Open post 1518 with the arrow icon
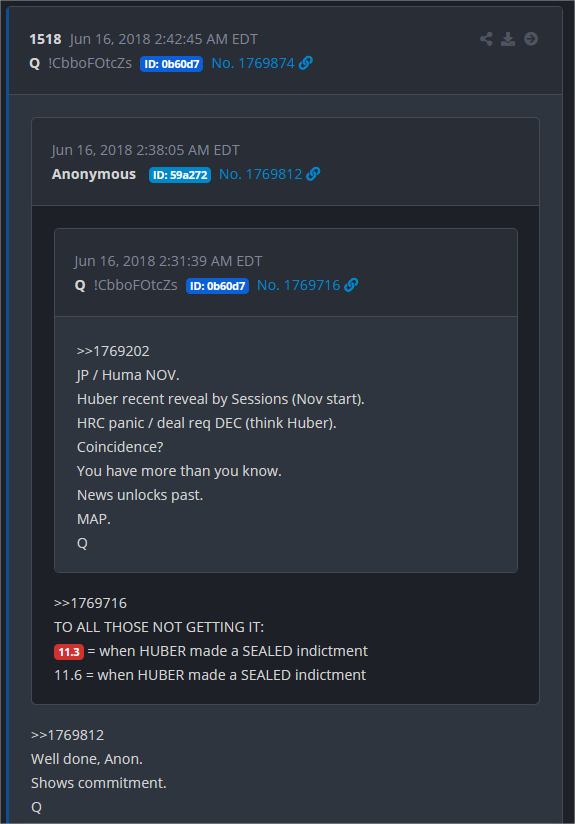The image size is (575, 824). click(531, 39)
